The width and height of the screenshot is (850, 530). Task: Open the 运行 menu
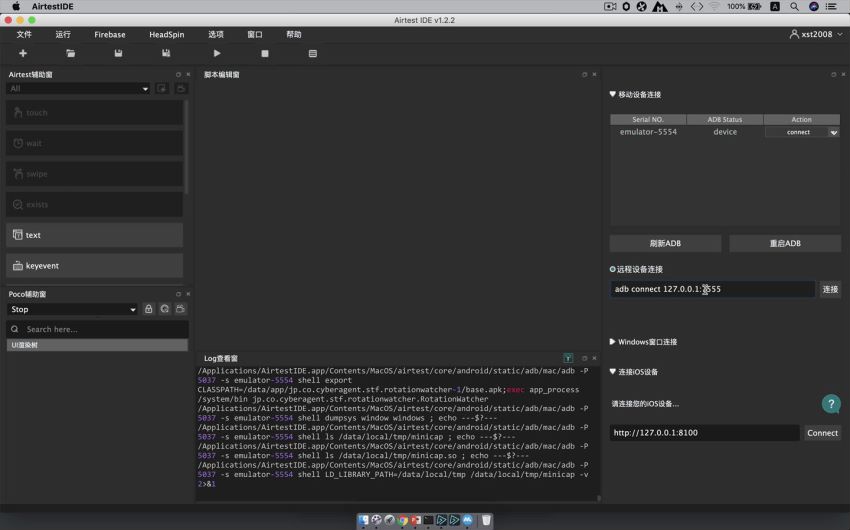[63, 34]
